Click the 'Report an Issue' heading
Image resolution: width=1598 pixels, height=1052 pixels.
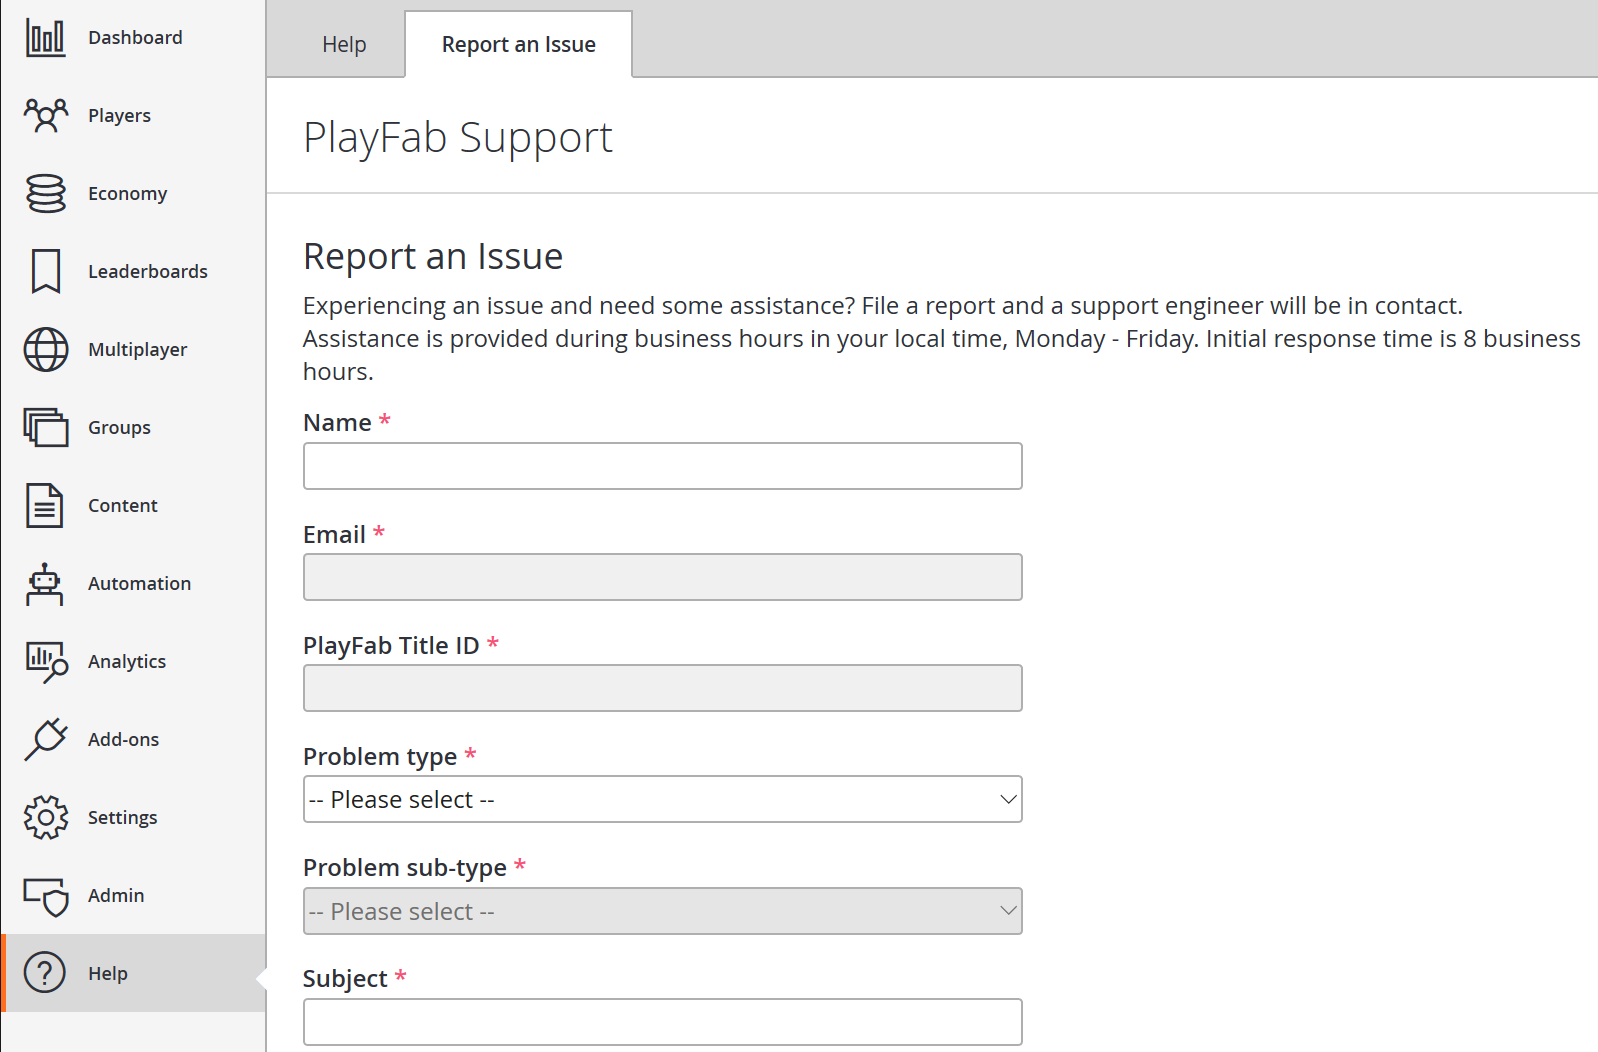point(433,257)
